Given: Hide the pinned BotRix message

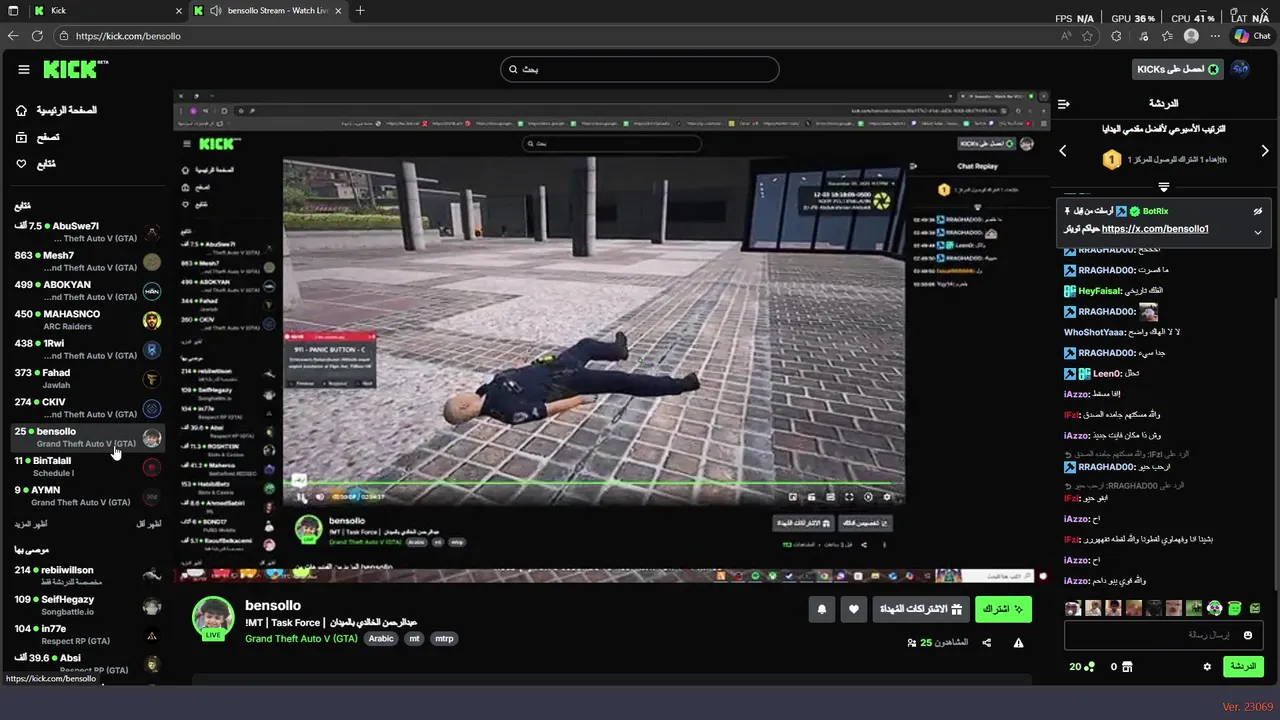Looking at the screenshot, I should coord(1258,211).
